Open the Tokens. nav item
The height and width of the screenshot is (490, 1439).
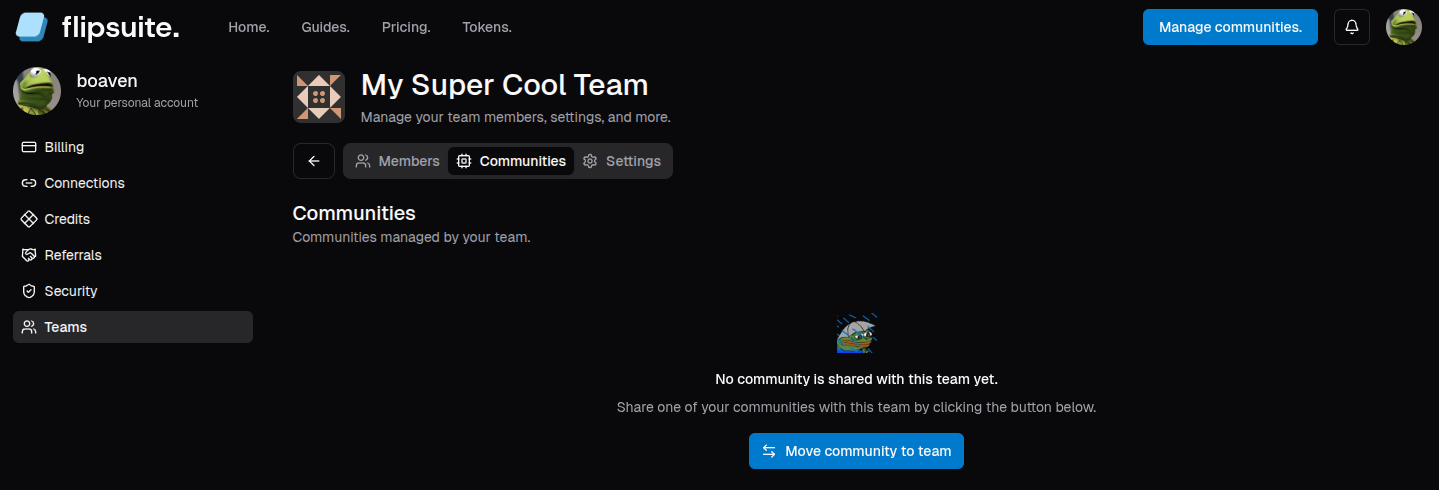click(487, 27)
